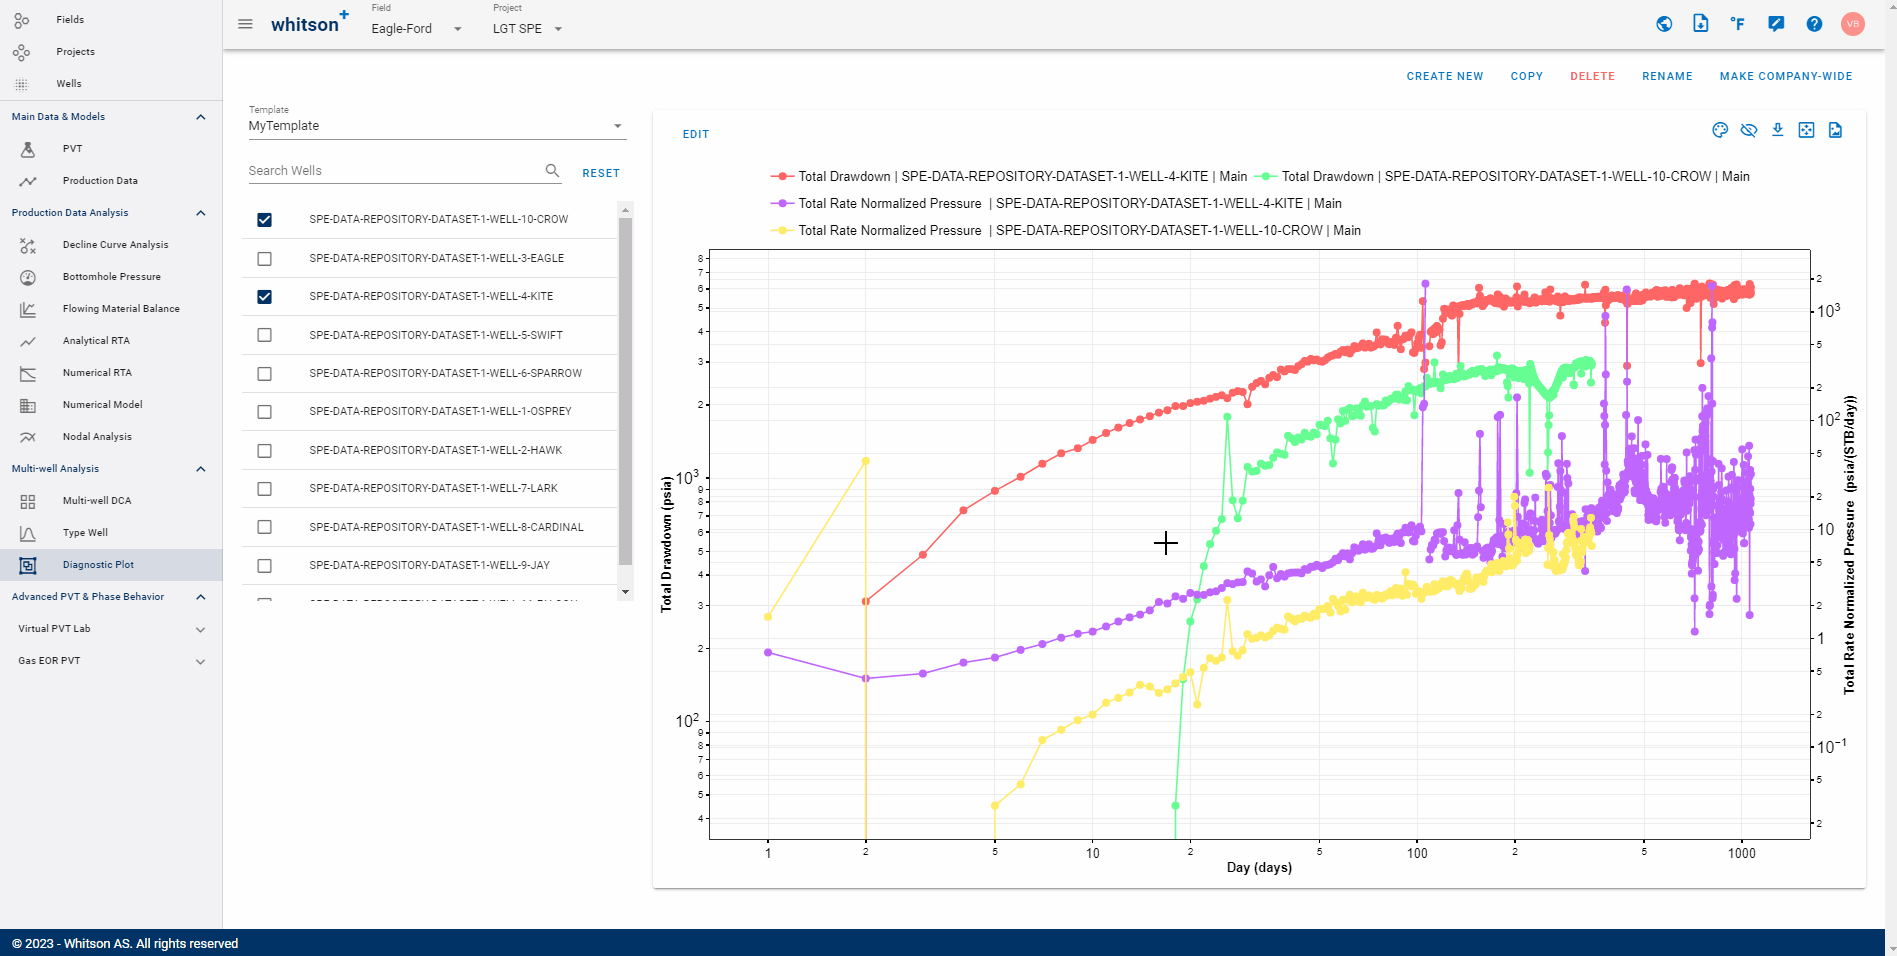Click the Decline Curve Analysis icon
Viewport: 1897px width, 956px height.
point(28,245)
